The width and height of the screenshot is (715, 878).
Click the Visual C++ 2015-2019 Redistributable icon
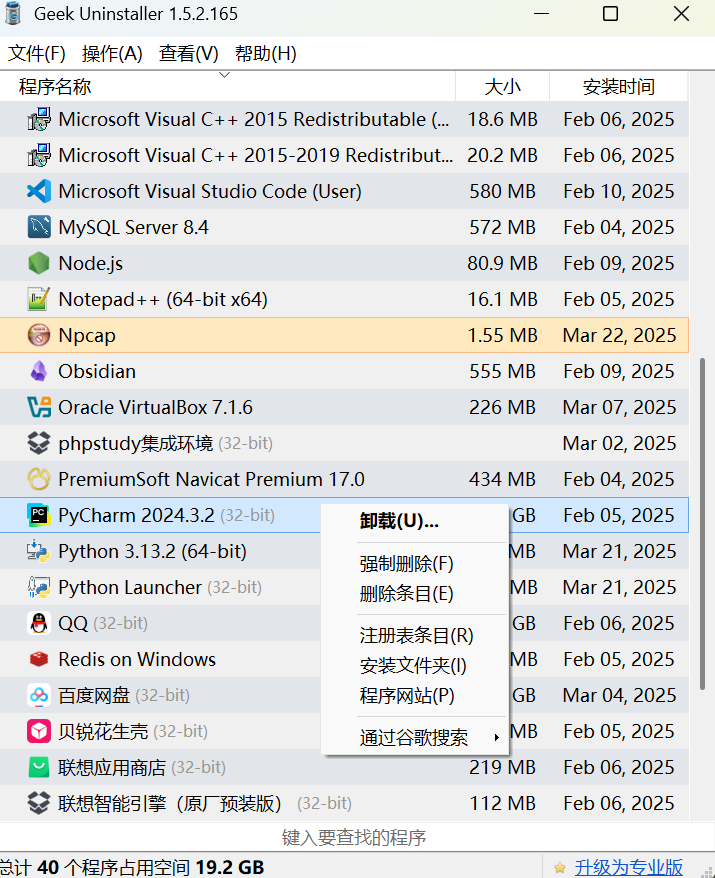click(39, 155)
